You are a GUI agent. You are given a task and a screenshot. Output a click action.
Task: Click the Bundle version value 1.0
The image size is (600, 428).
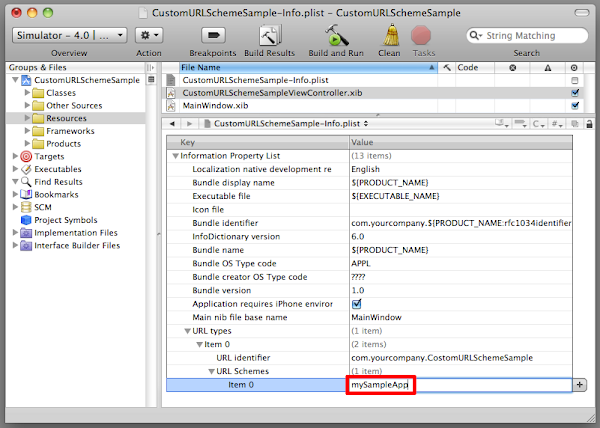(358, 291)
